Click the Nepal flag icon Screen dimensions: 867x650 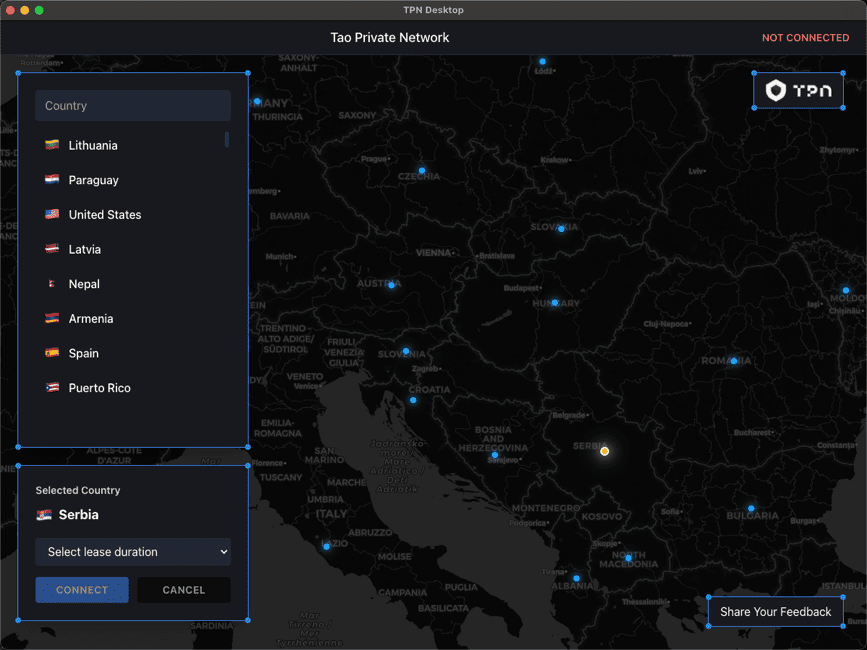pyautogui.click(x=52, y=284)
